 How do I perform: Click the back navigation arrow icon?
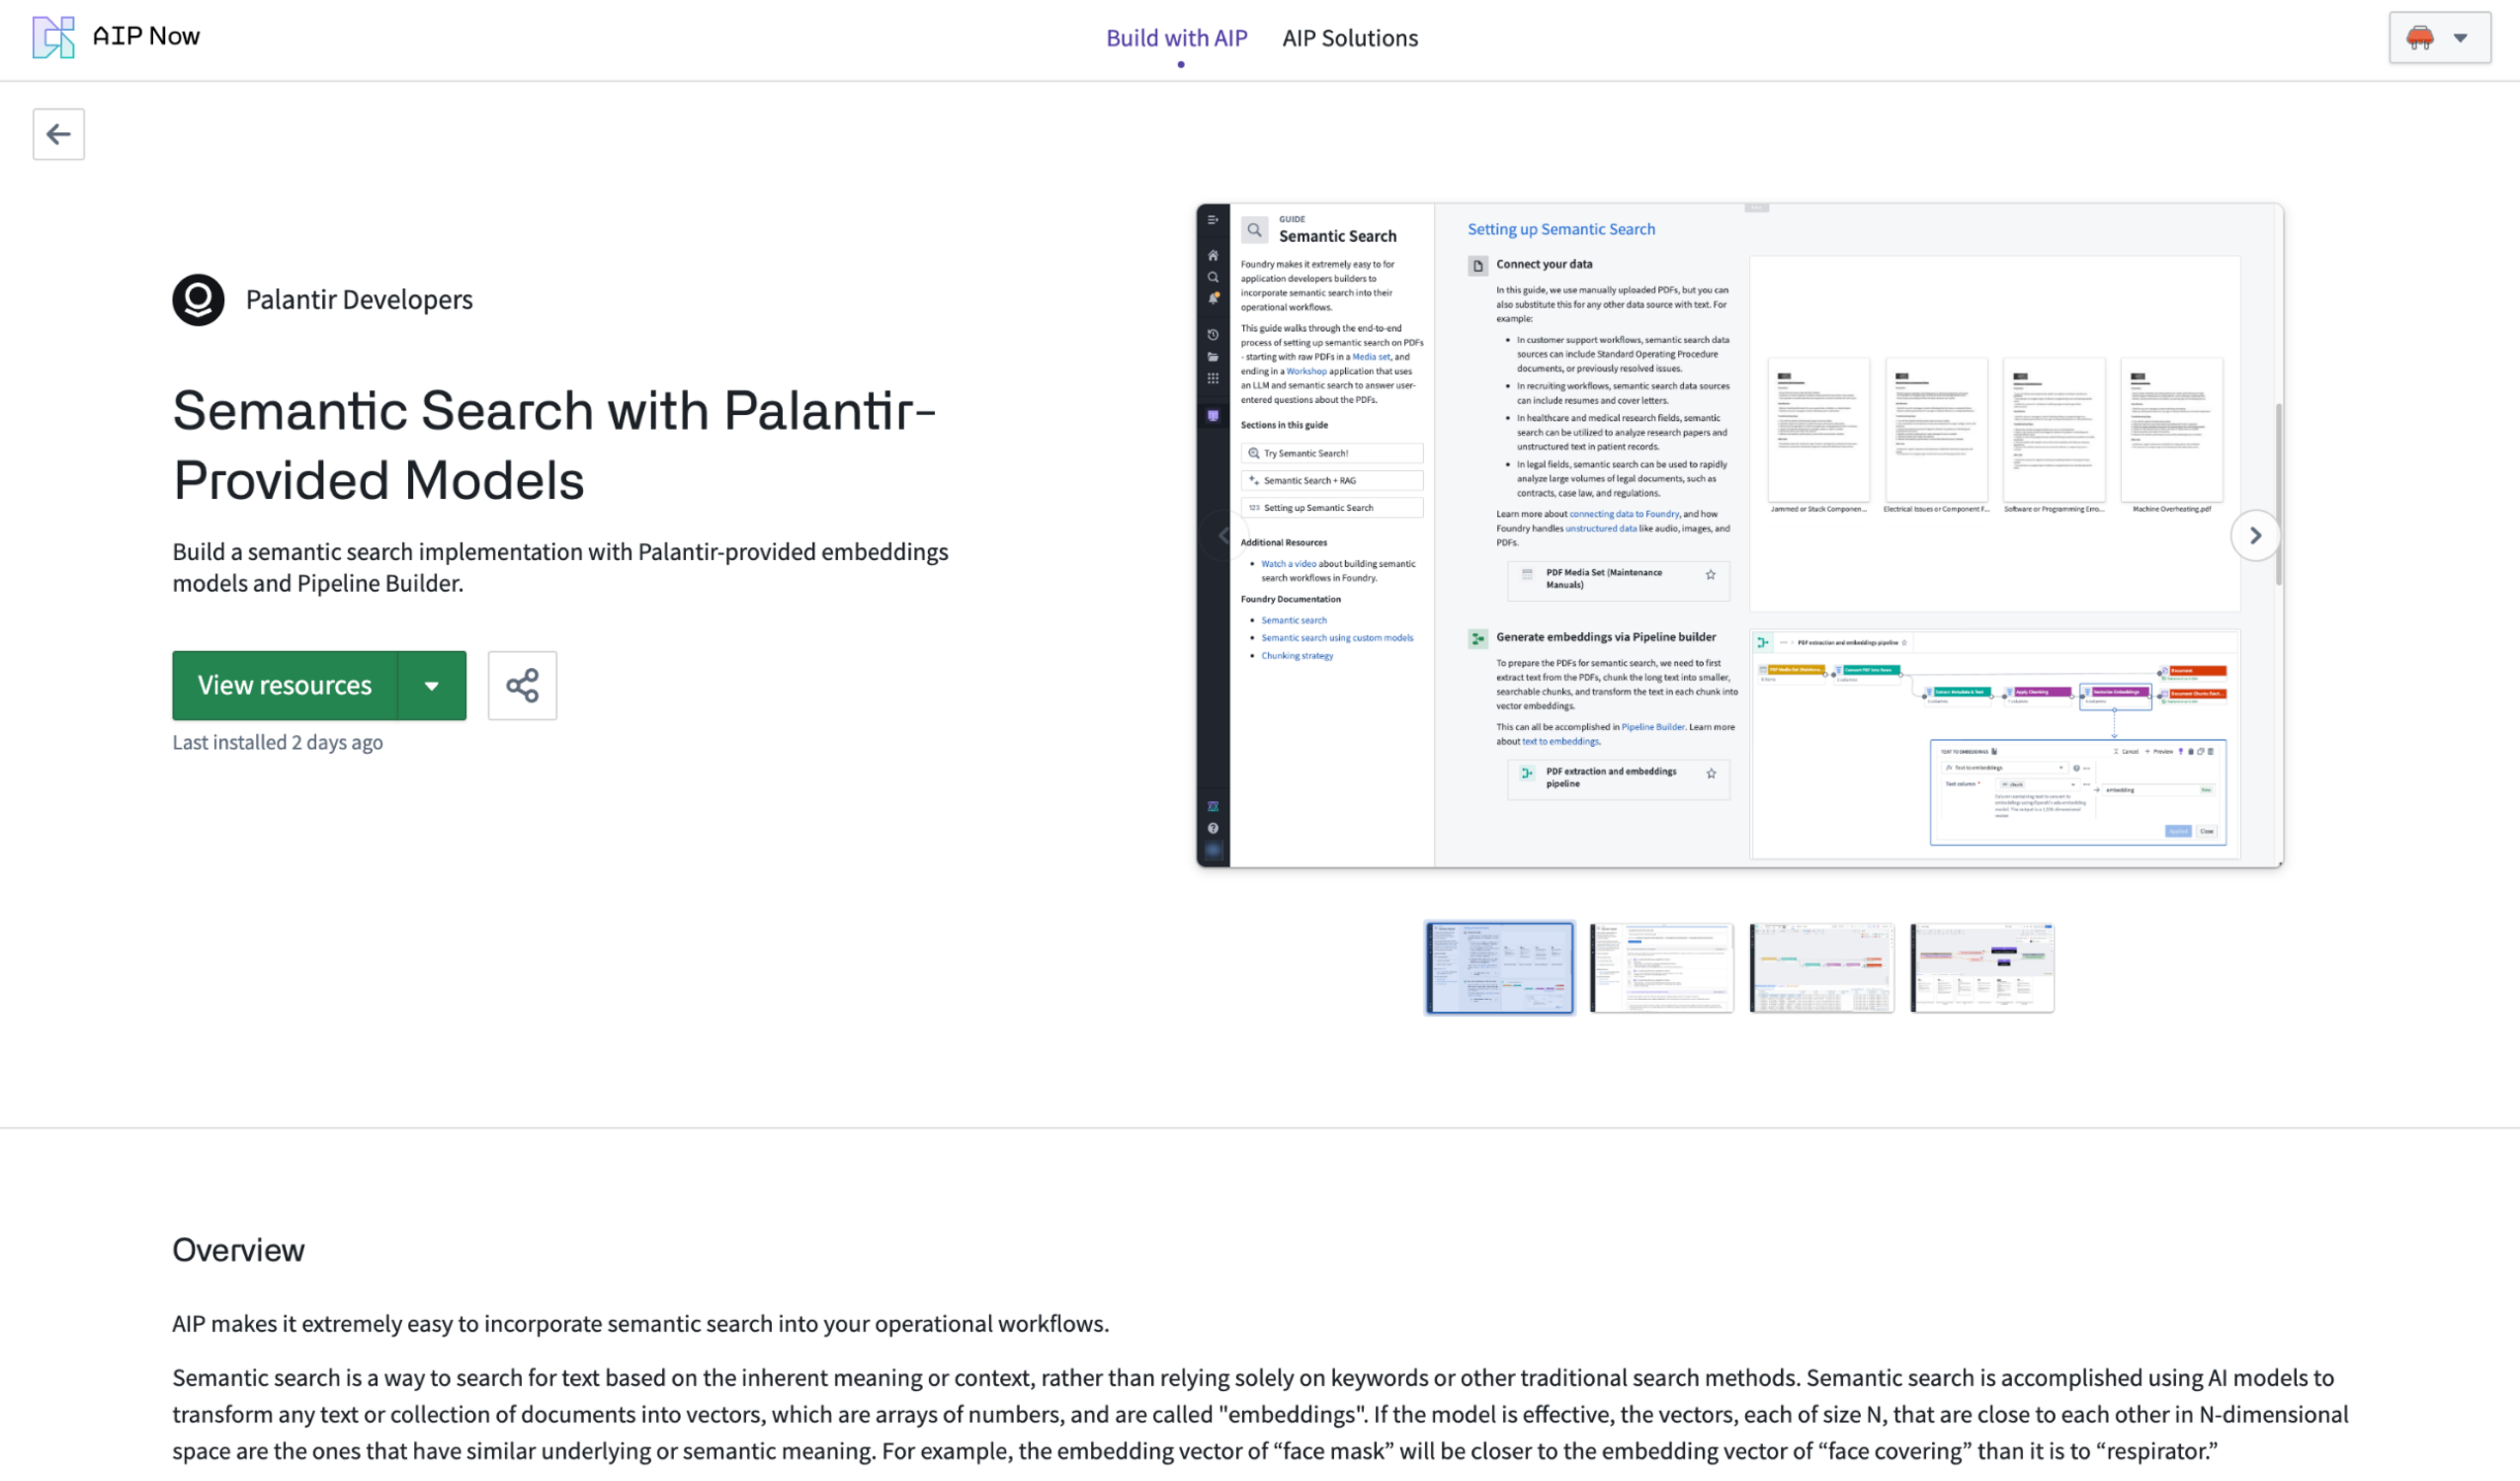[x=58, y=132]
